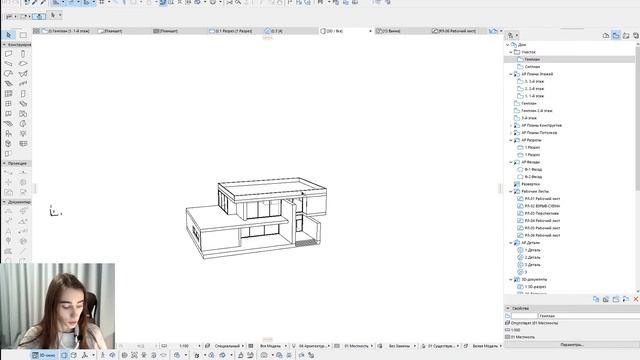Expand the АР Планы Потолков folder
This screenshot has width=640, height=360.
[511, 133]
